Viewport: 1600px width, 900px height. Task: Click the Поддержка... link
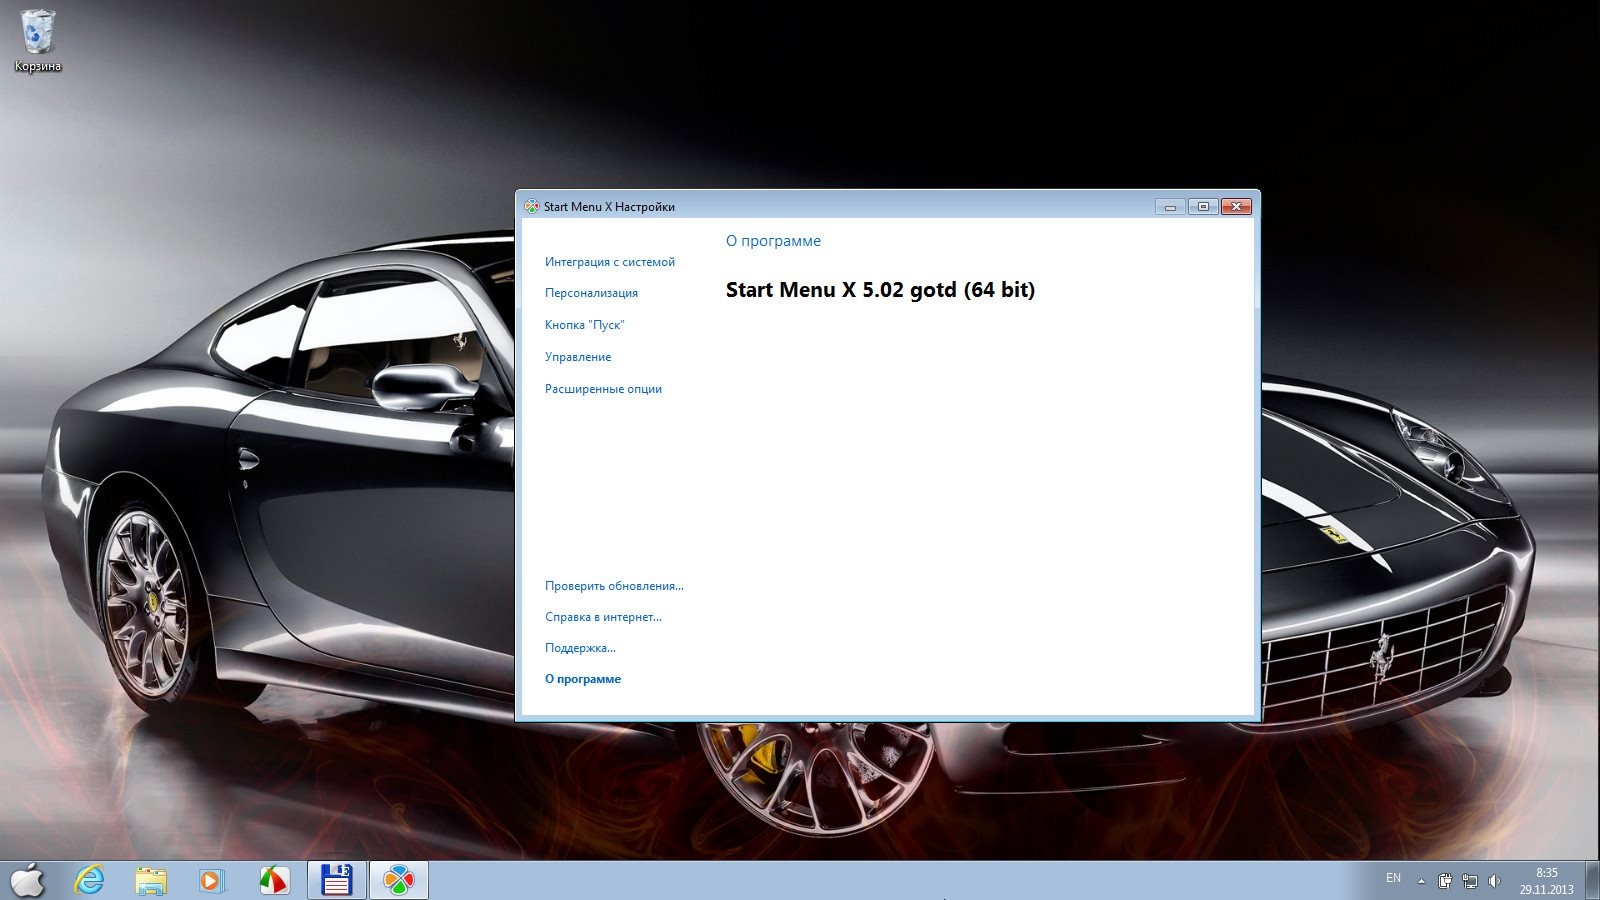tap(580, 648)
